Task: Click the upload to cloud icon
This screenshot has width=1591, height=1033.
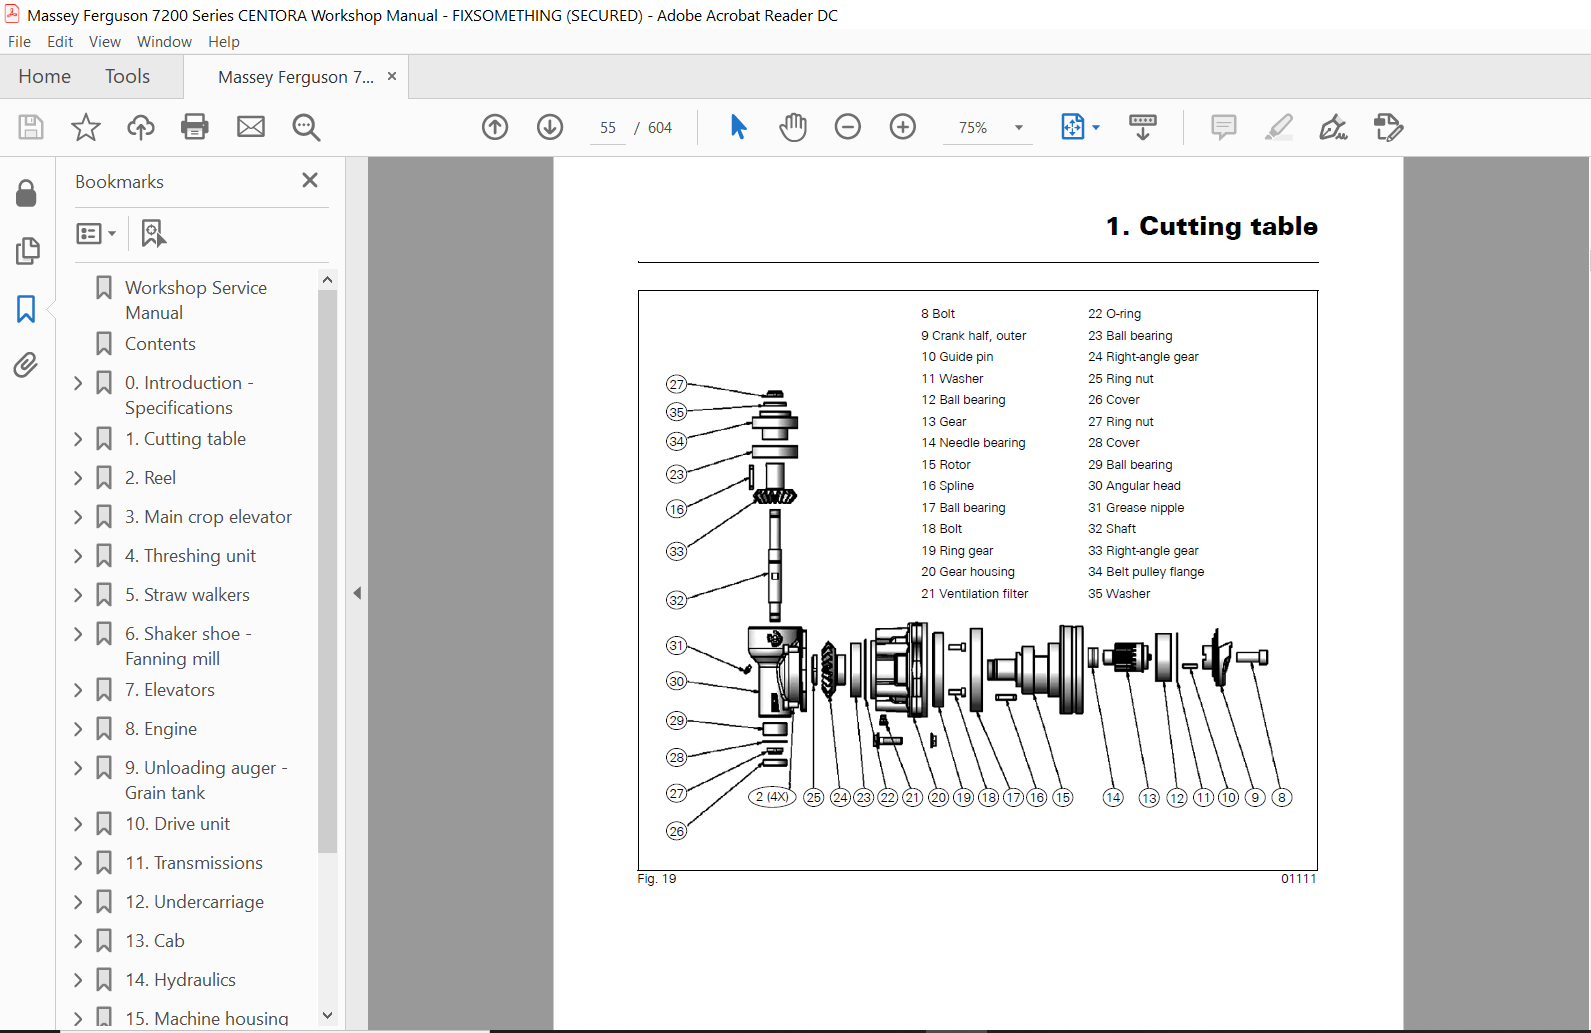Action: coord(141,127)
